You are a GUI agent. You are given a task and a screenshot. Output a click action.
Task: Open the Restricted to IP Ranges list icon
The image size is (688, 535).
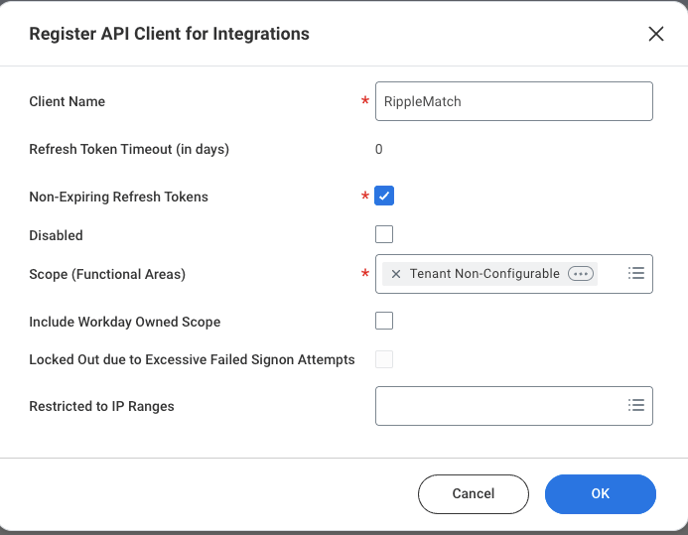pyautogui.click(x=636, y=405)
